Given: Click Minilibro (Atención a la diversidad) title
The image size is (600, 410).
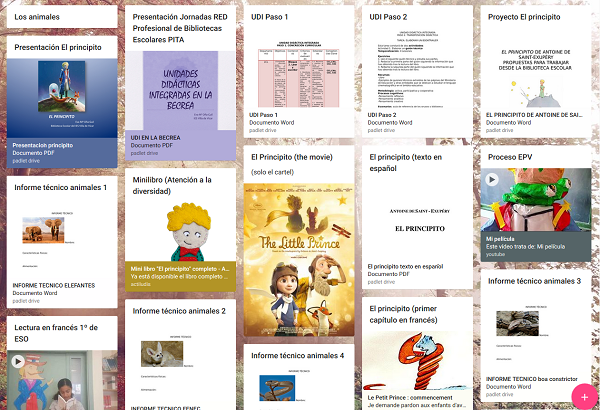Looking at the screenshot, I should 172,186.
